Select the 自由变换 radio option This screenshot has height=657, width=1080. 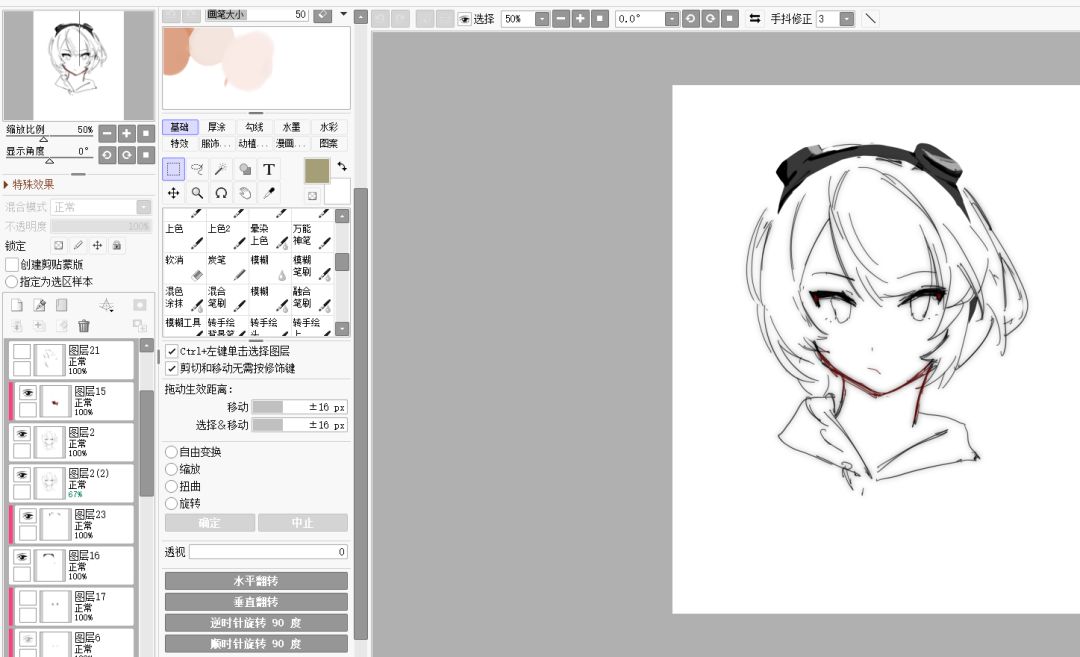pyautogui.click(x=172, y=452)
